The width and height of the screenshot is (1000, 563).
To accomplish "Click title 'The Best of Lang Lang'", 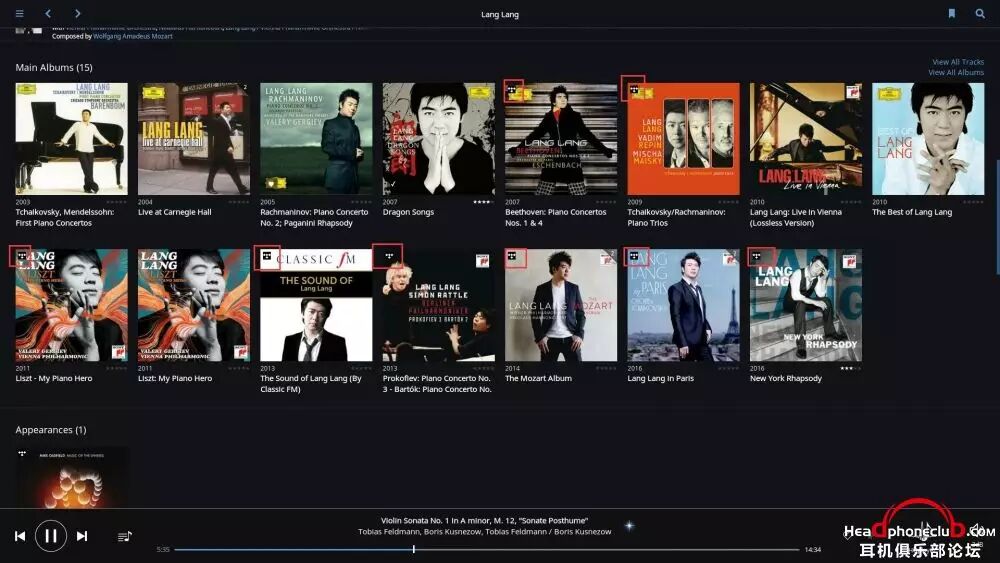I will point(912,212).
